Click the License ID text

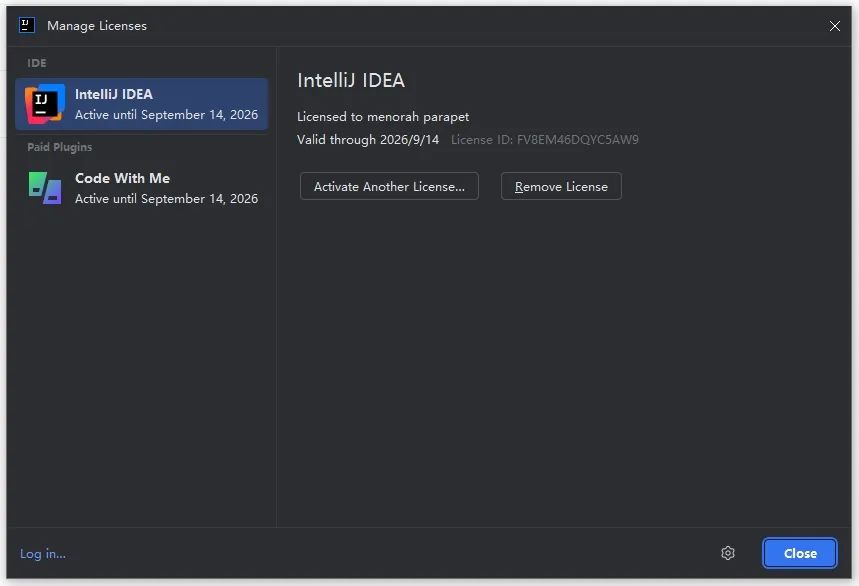(x=545, y=140)
